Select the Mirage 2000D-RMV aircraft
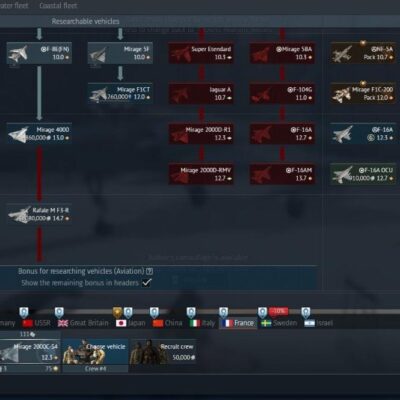Viewport: 400px width, 400px height. coord(201,174)
